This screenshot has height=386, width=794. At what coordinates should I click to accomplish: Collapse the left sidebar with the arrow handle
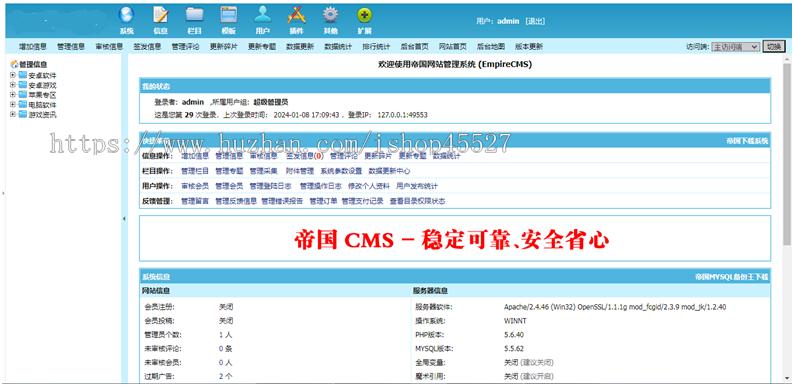pos(125,219)
